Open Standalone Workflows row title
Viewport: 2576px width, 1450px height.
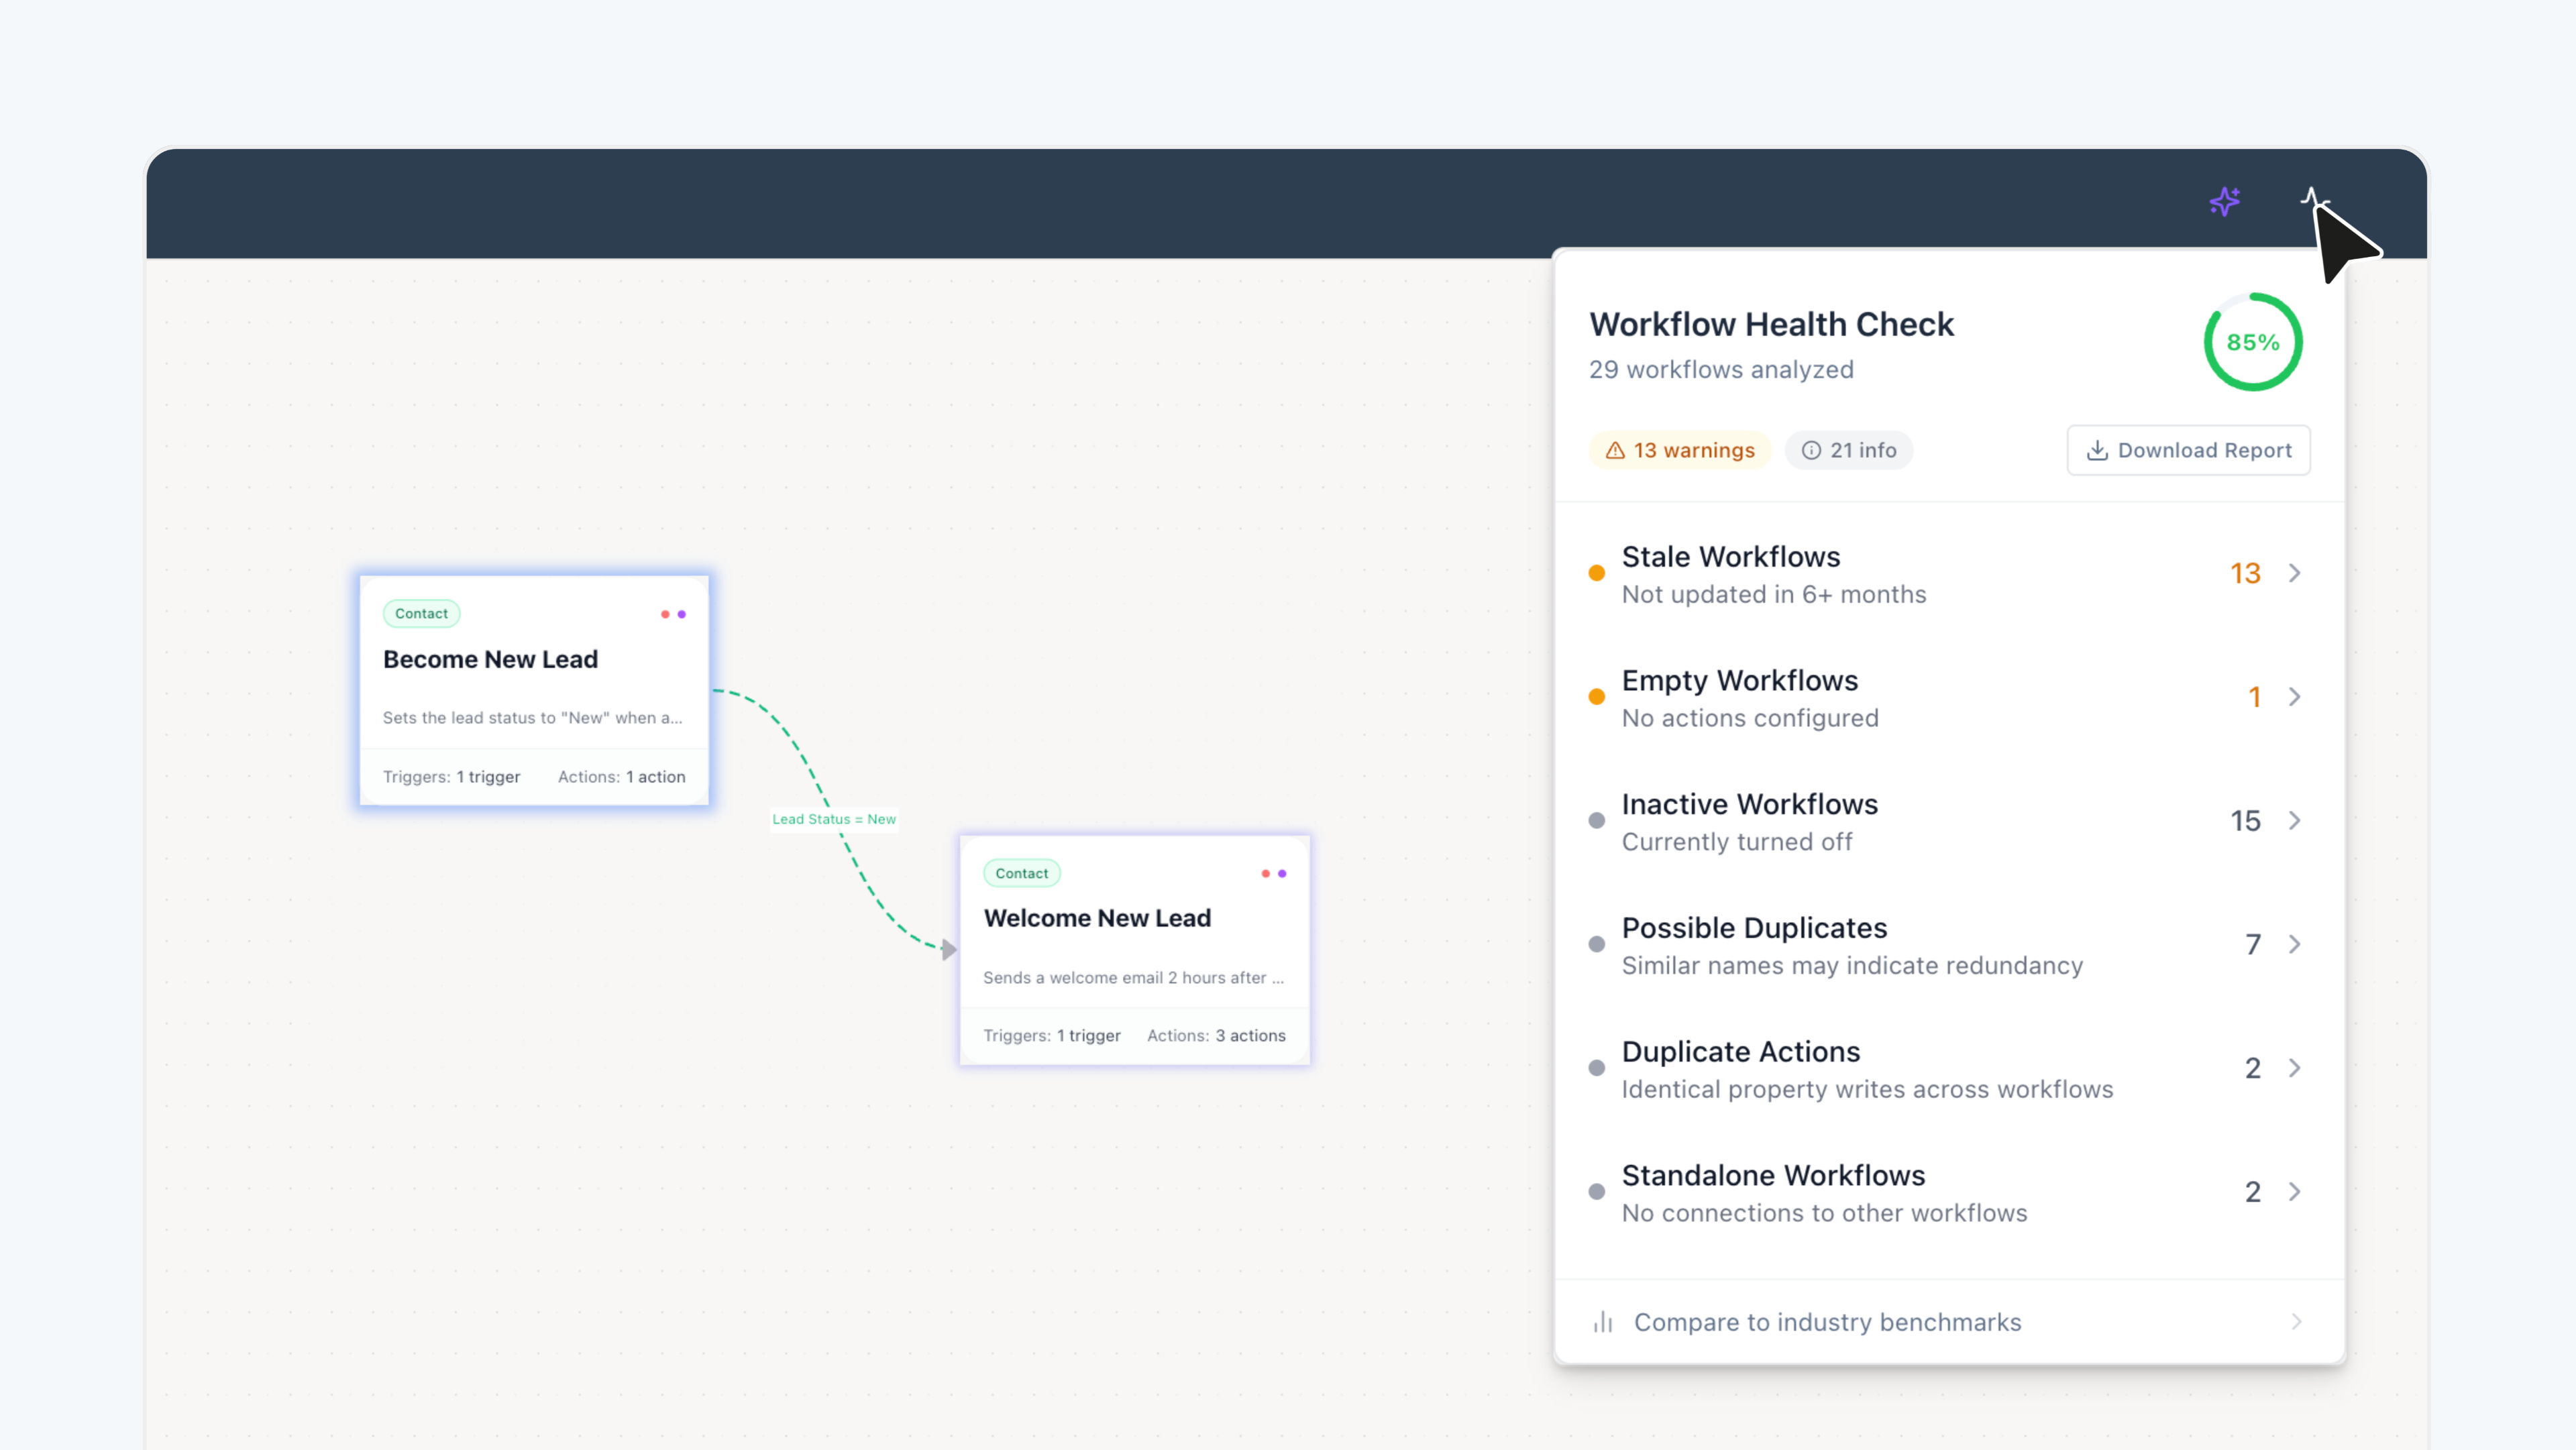click(1773, 1175)
